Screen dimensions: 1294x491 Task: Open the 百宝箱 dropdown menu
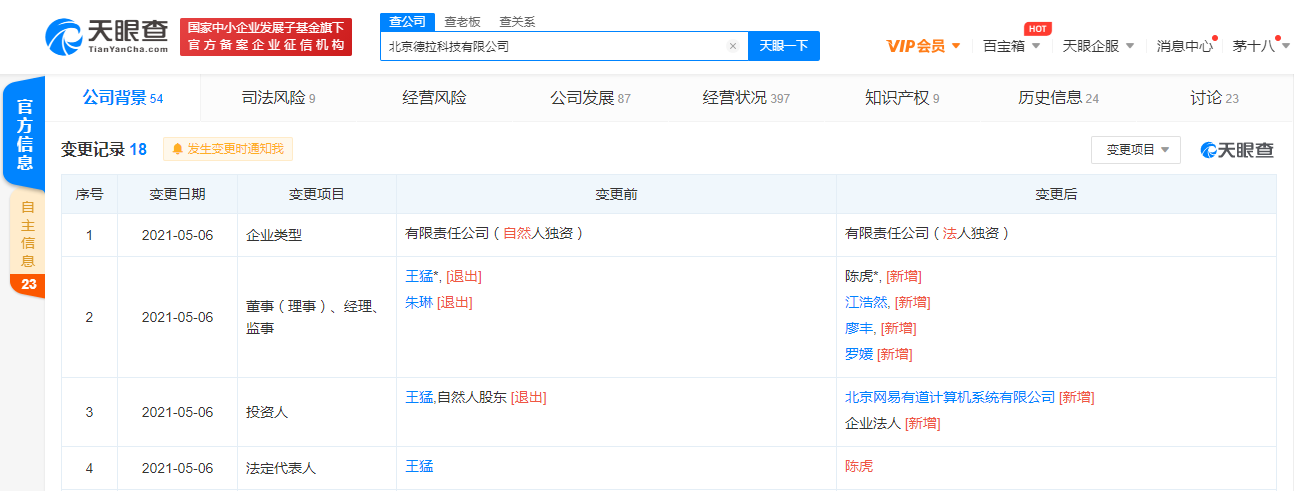click(x=1012, y=46)
